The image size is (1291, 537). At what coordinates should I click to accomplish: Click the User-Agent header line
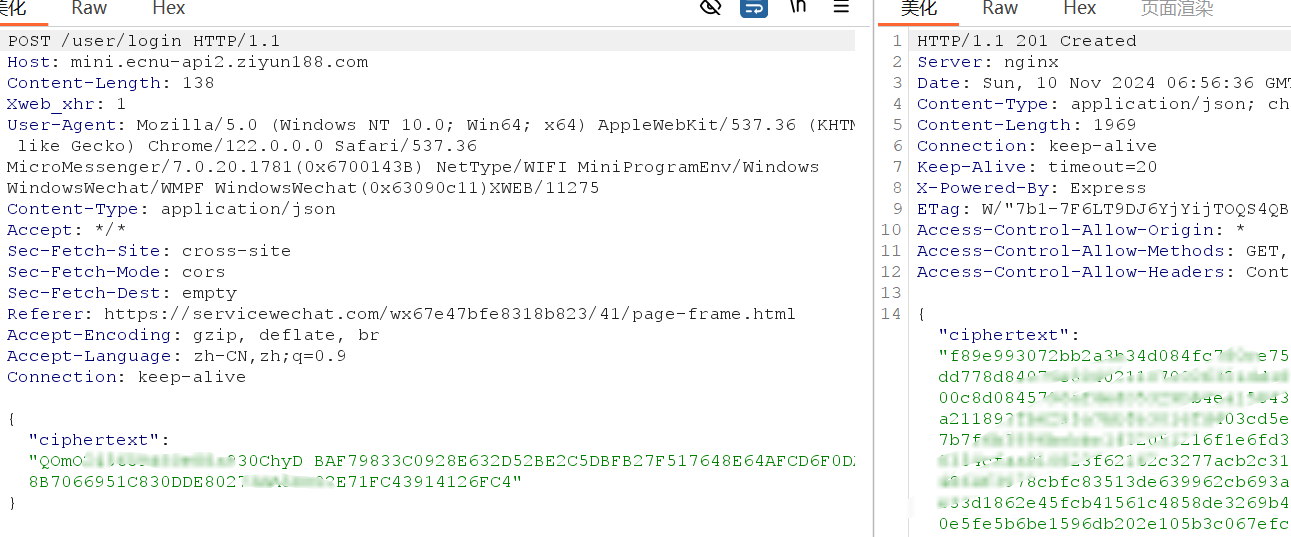[x=431, y=125]
